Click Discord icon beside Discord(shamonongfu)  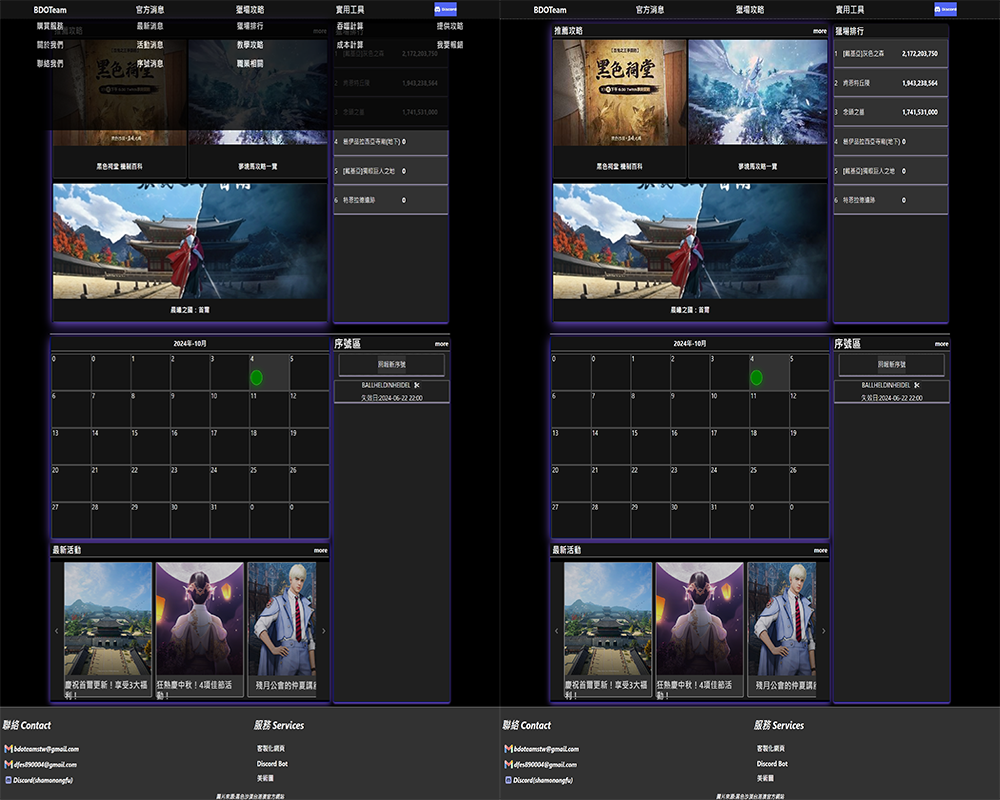click(8, 779)
